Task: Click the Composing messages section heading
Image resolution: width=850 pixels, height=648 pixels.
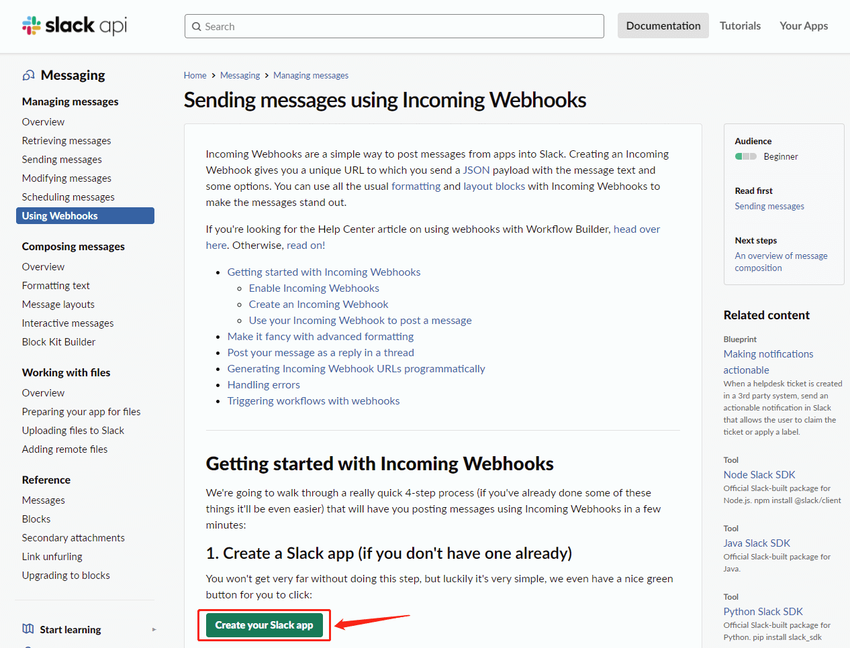Action: tap(73, 246)
